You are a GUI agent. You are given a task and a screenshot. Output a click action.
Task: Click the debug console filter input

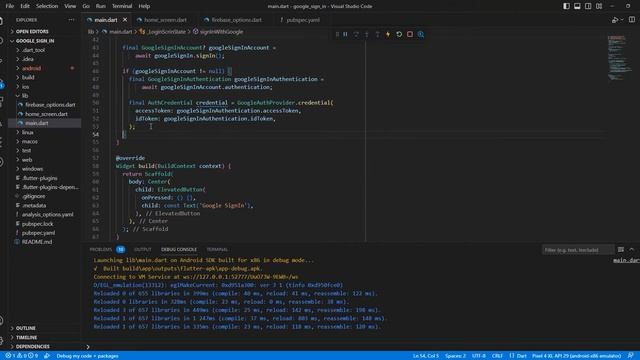[578, 249]
